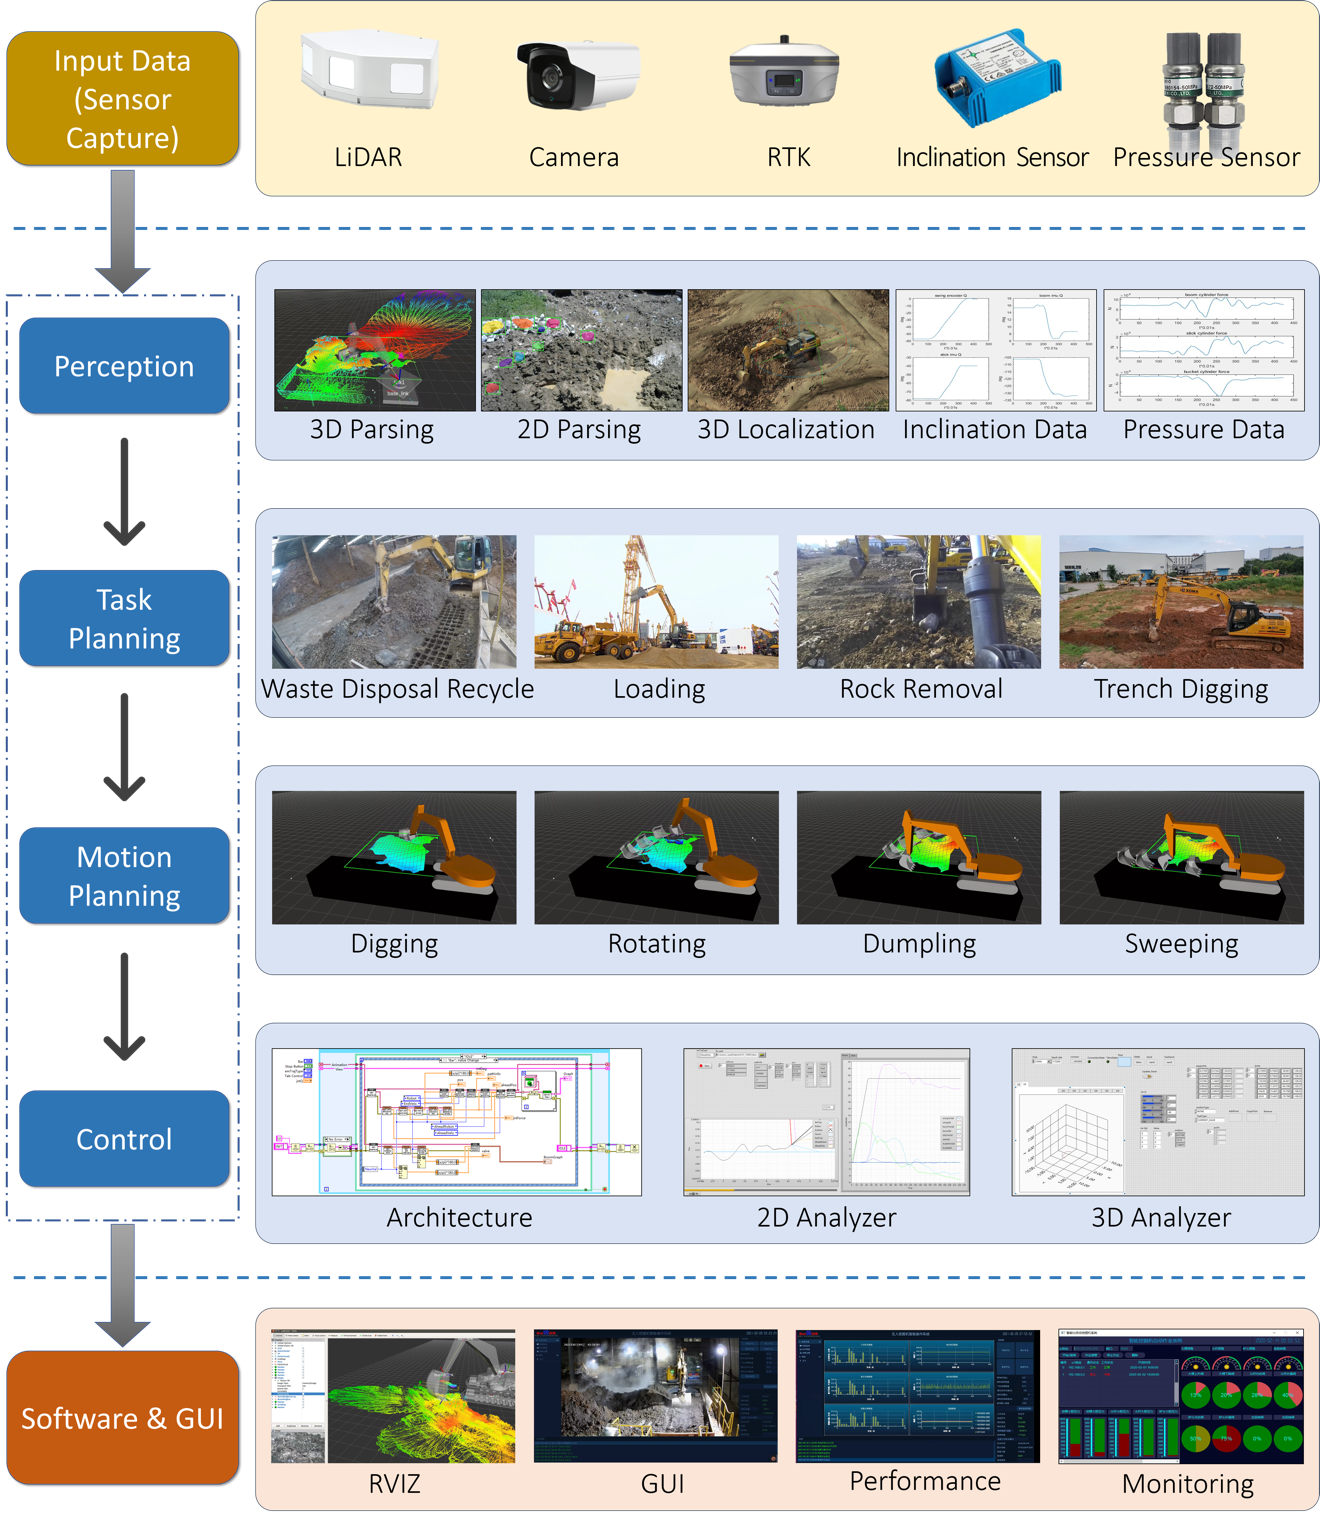Viewport: 1320px width, 1519px height.
Task: Click the 'Architecture' caption
Action: tap(459, 1217)
